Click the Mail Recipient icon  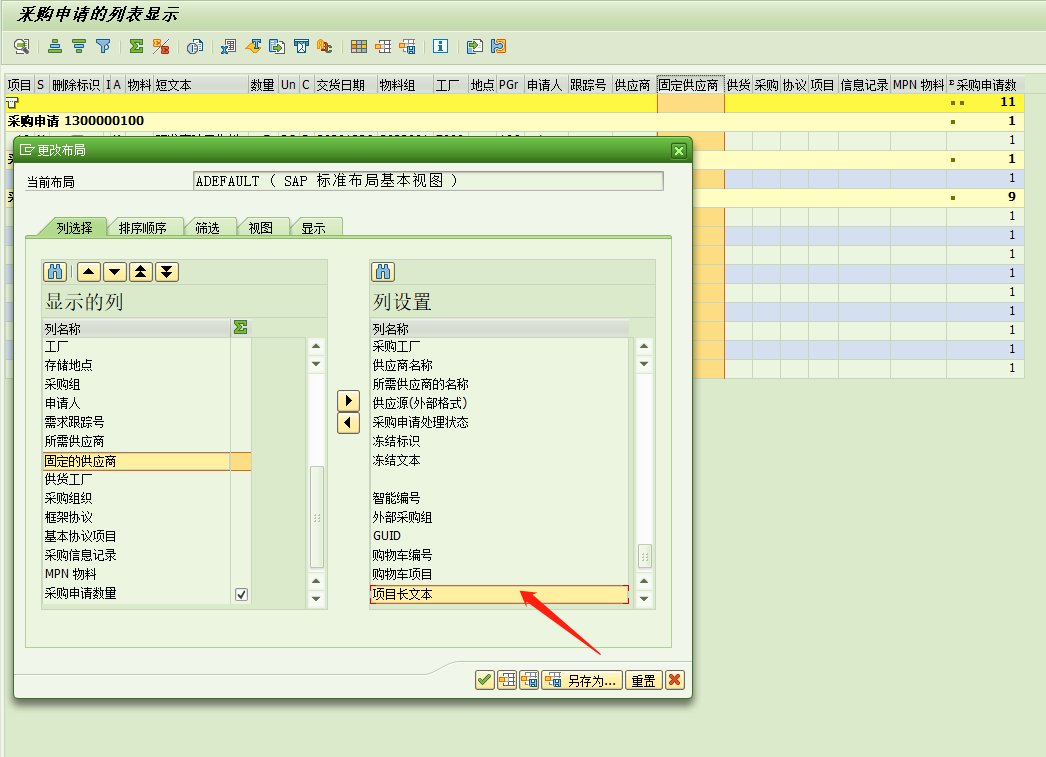(302, 46)
